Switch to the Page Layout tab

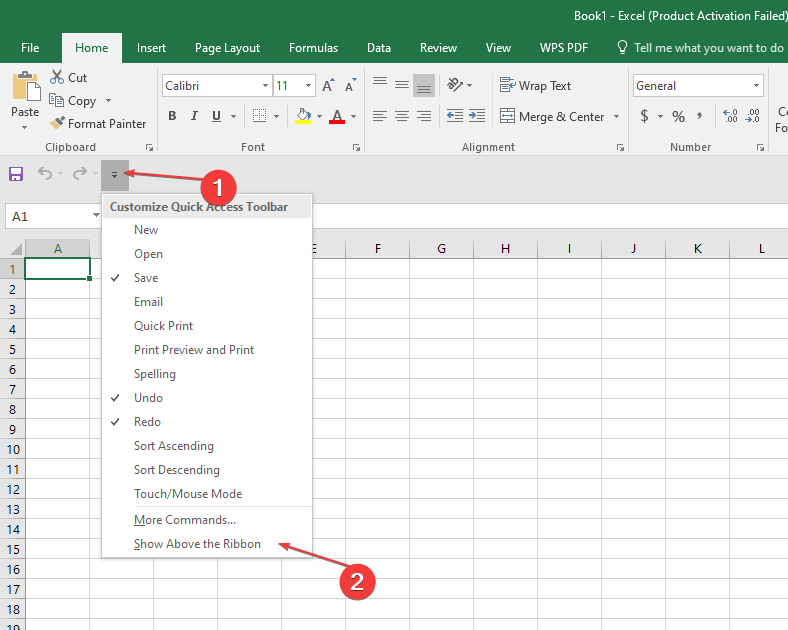point(227,48)
